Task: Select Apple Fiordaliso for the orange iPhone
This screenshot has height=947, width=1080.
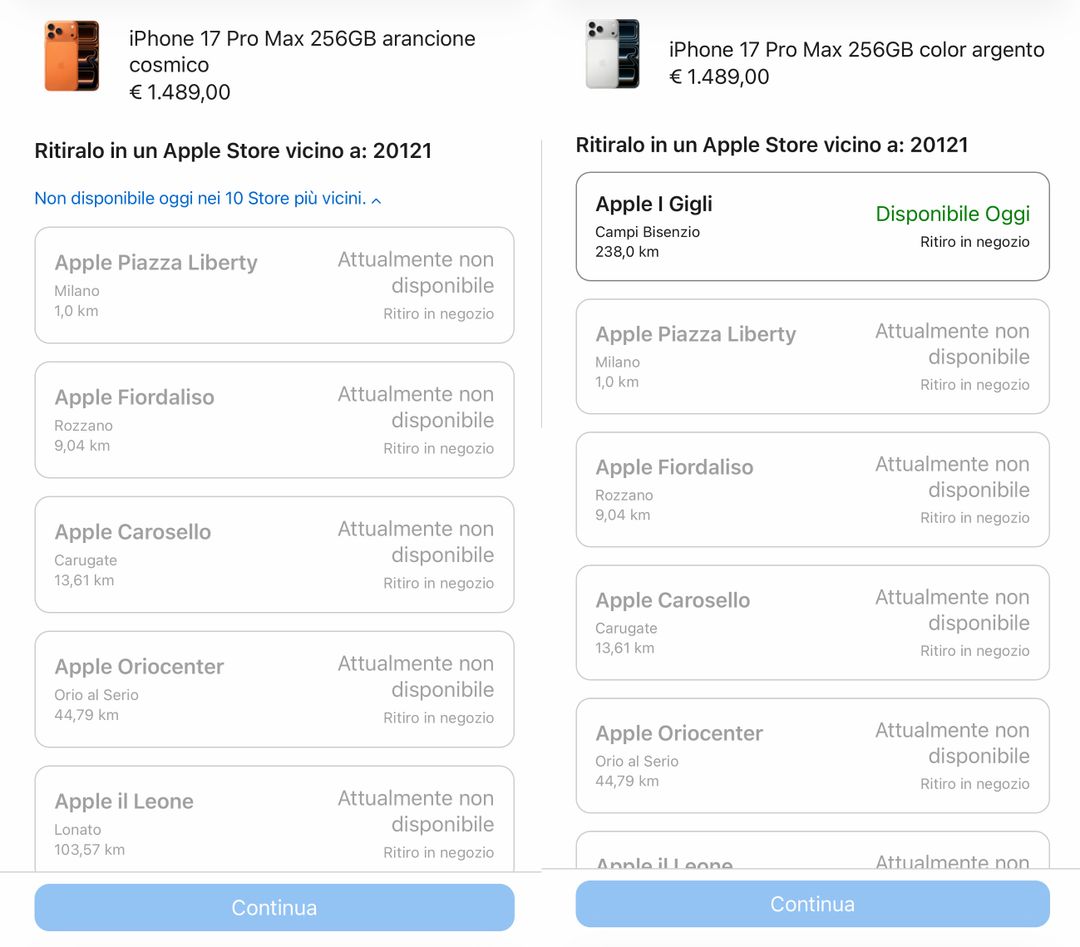Action: pyautogui.click(x=274, y=420)
